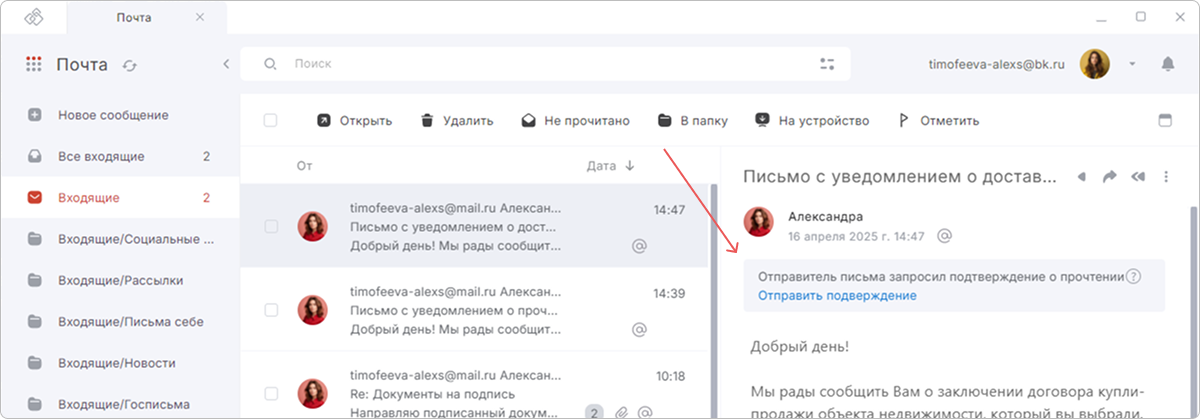Open notifications bell icon

(1167, 64)
